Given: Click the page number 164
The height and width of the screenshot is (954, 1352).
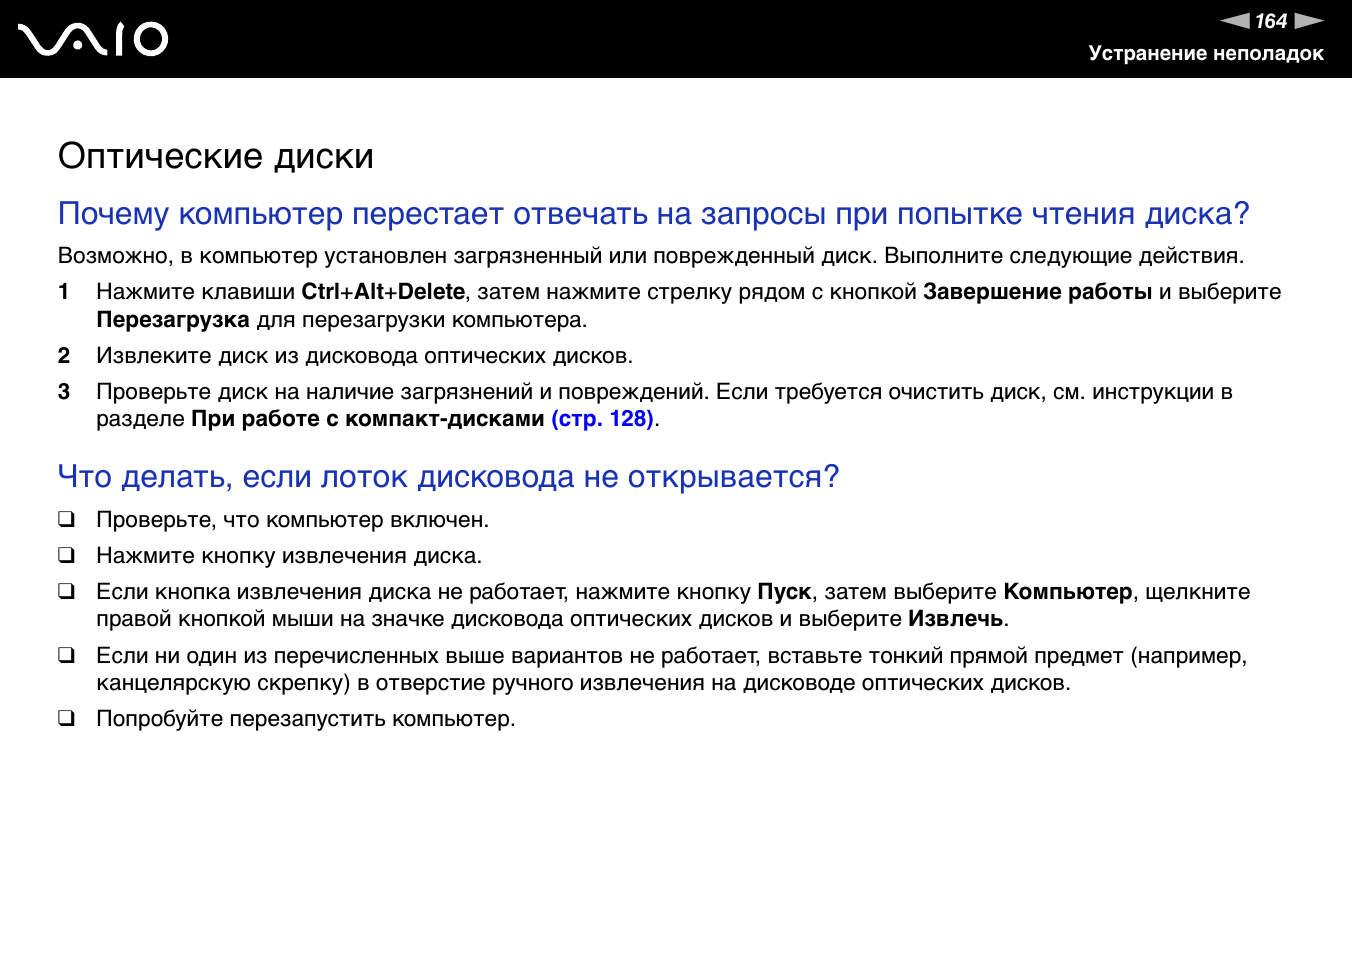Looking at the screenshot, I should [1271, 21].
